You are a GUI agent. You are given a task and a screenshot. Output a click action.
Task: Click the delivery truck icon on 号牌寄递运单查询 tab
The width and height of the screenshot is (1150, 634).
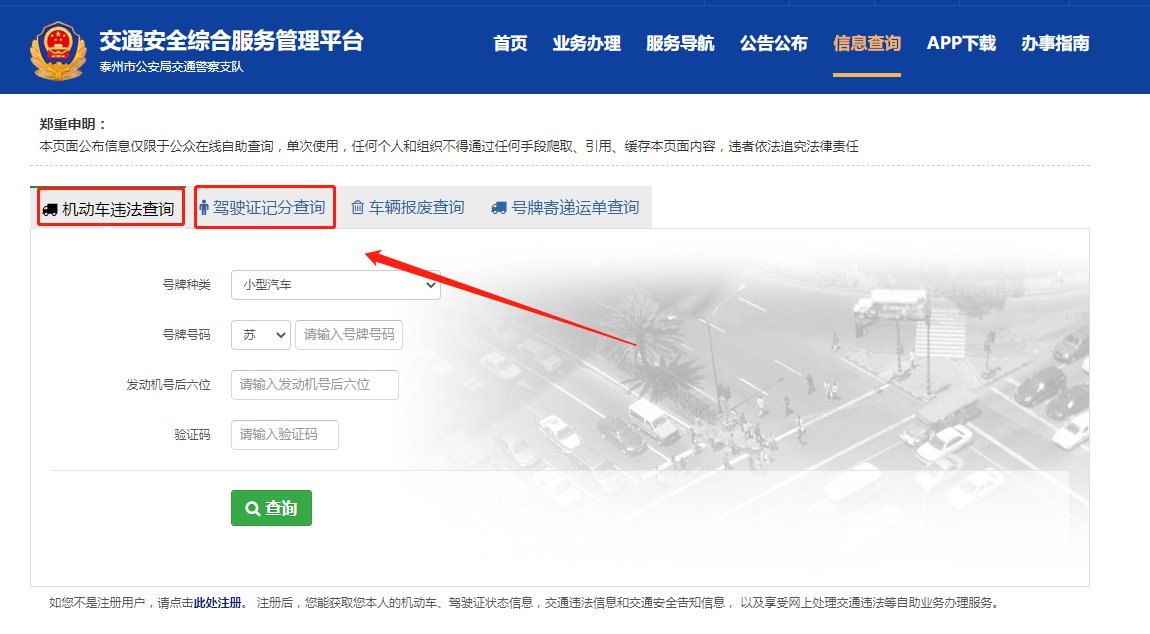point(499,208)
